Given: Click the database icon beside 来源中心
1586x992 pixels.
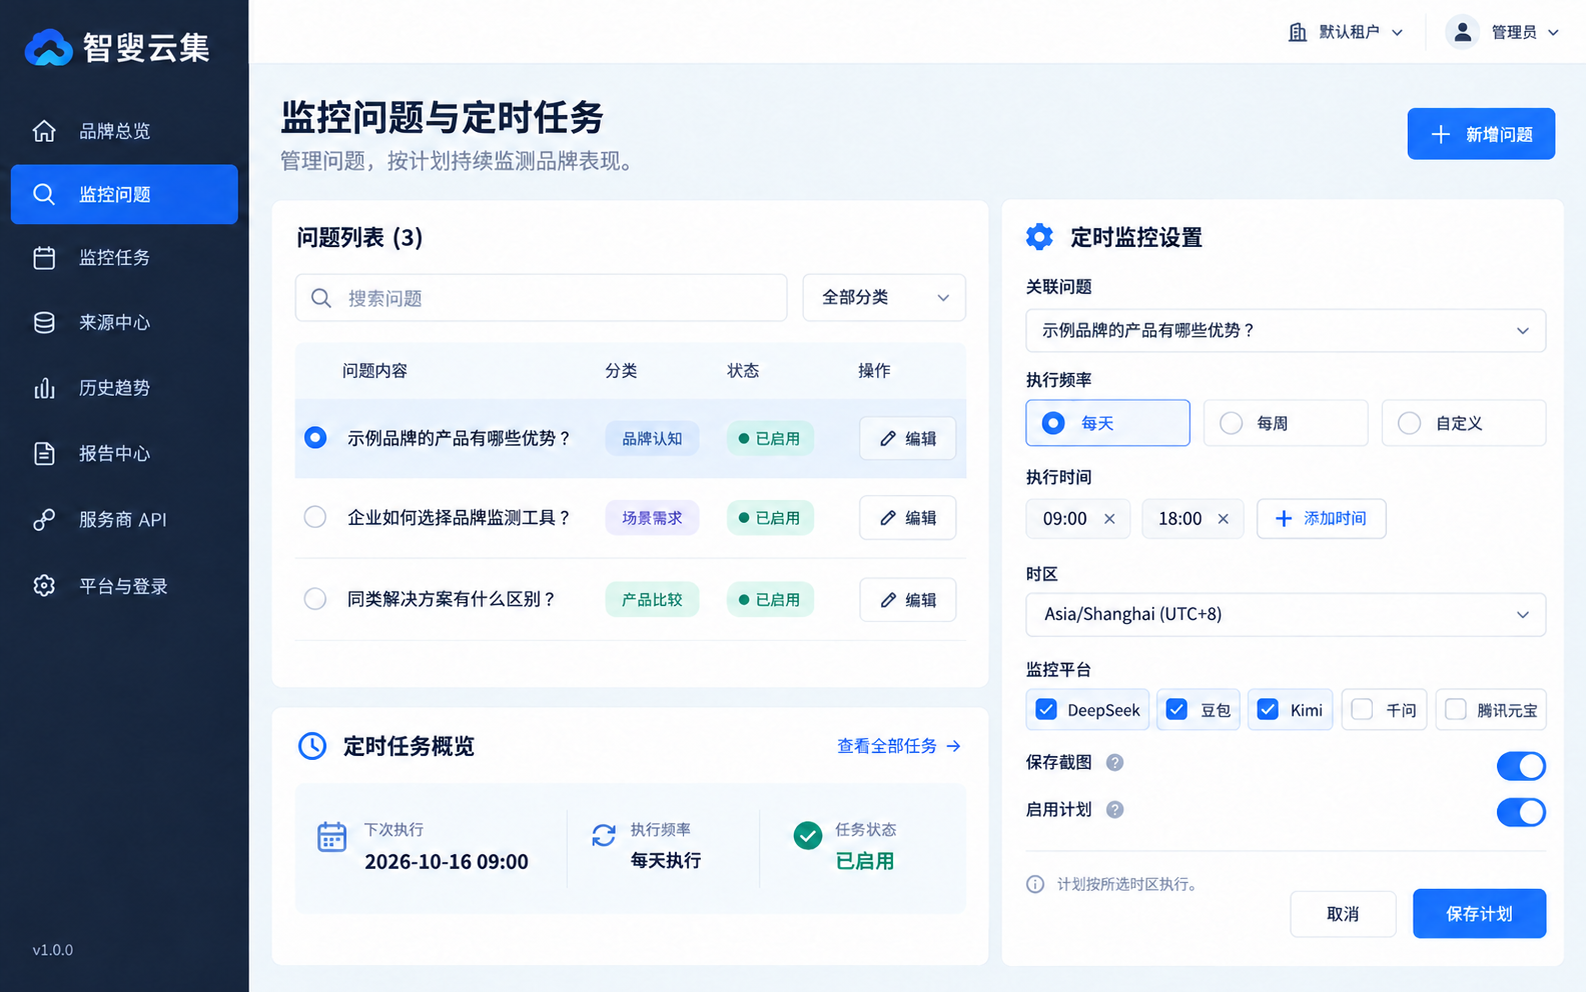Looking at the screenshot, I should pos(44,322).
